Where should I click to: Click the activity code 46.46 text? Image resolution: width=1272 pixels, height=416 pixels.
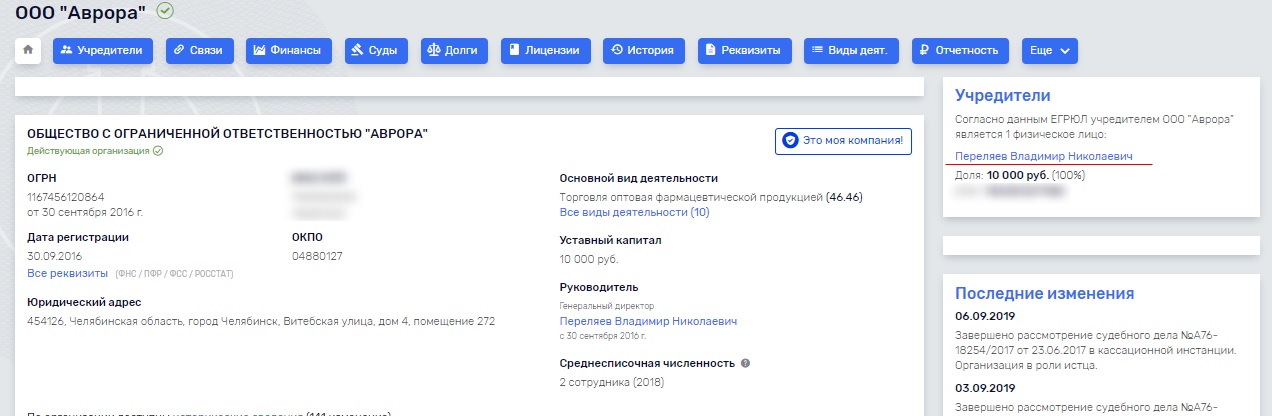tap(844, 197)
